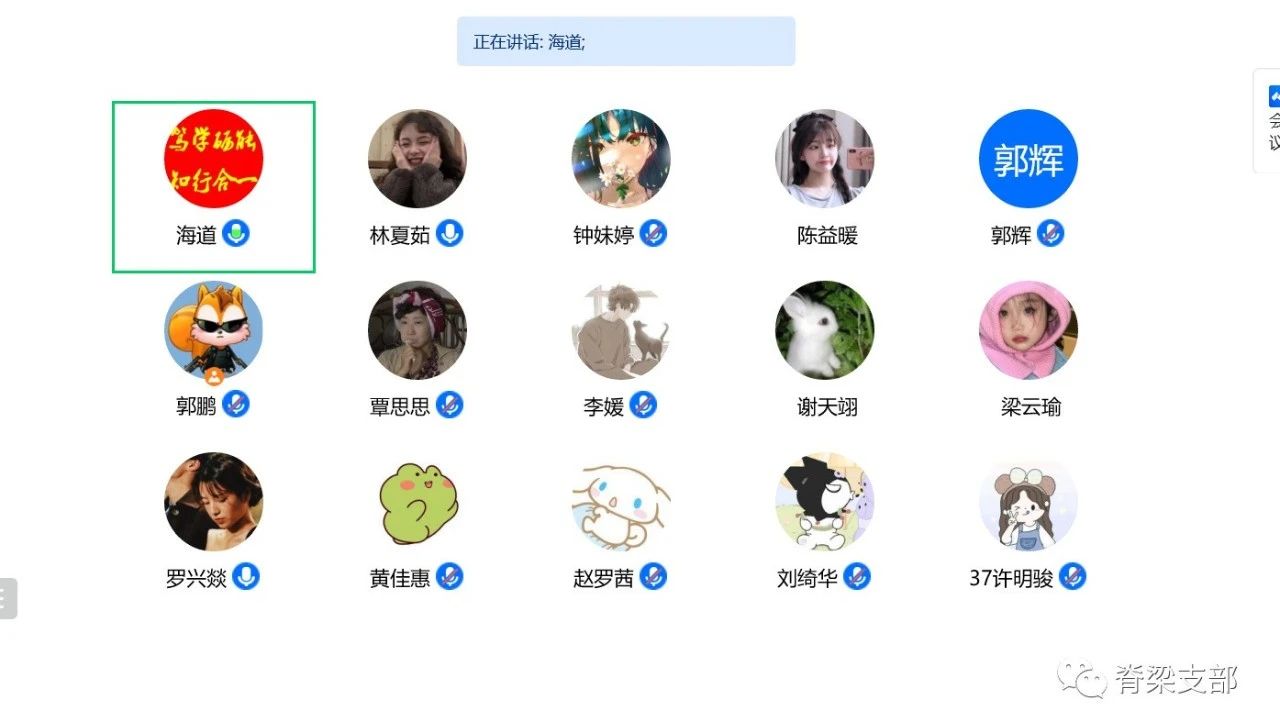Select 陈益暖's participant avatar
Viewport: 1280px width, 711px height.
(x=824, y=158)
